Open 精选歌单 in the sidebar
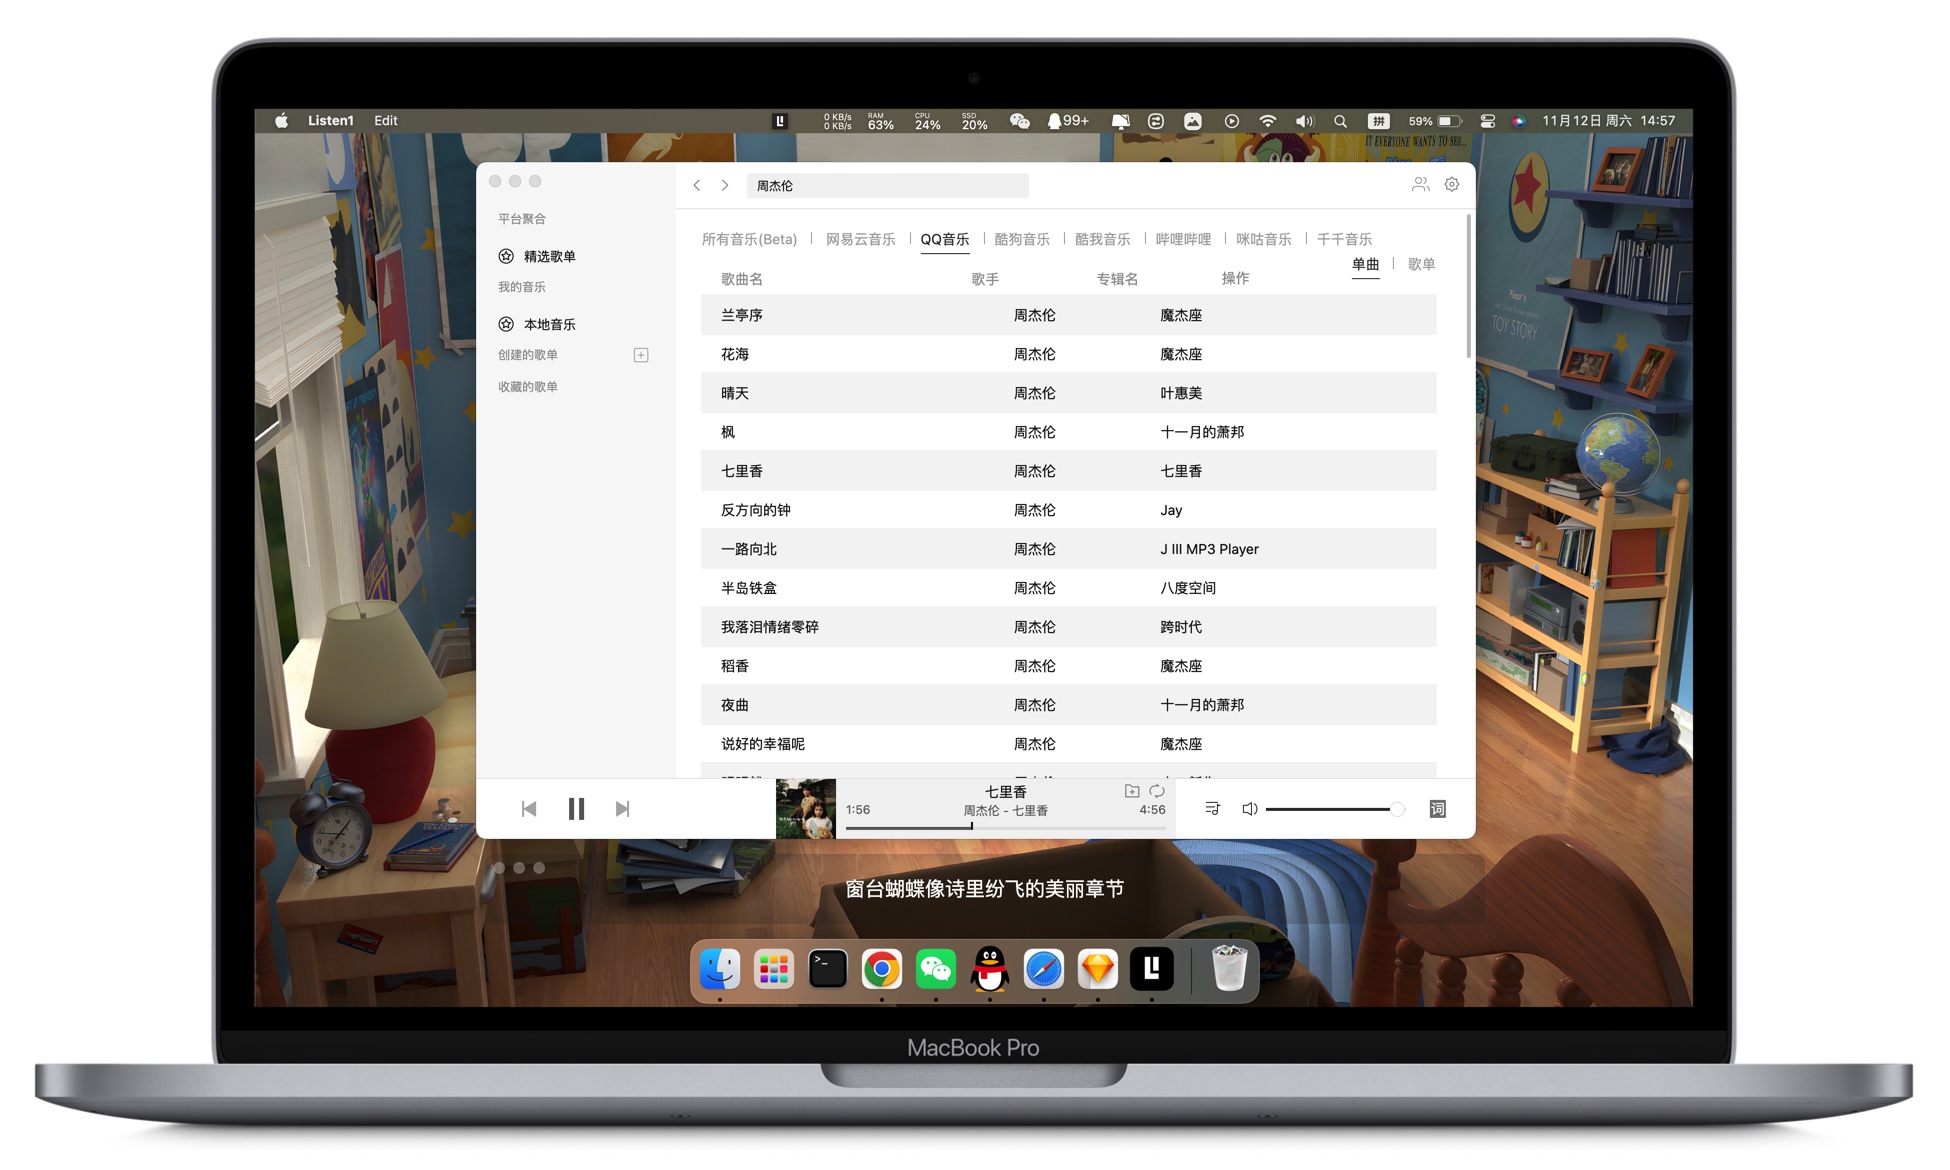 coord(549,256)
